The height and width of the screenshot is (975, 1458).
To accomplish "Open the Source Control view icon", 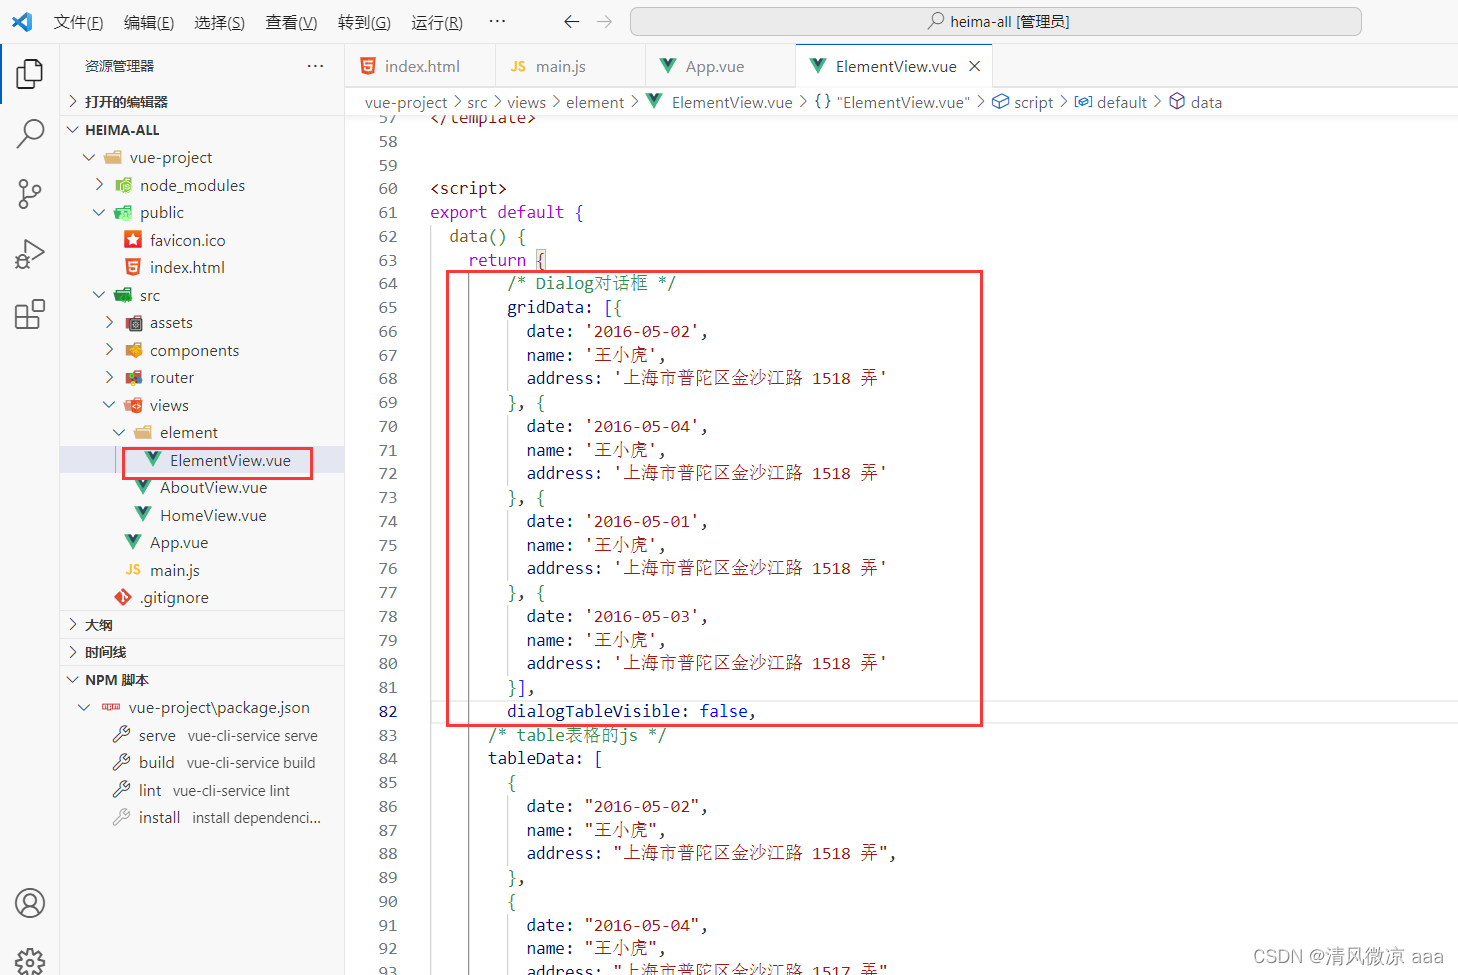I will pyautogui.click(x=30, y=194).
